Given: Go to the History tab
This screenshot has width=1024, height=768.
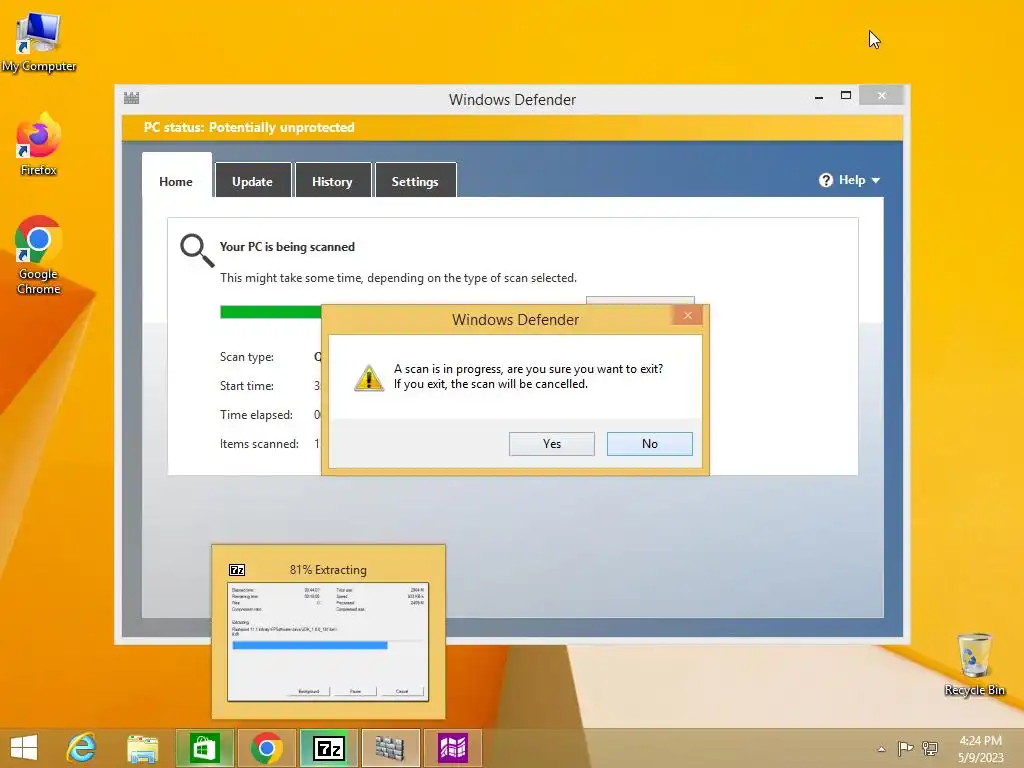Looking at the screenshot, I should click(x=332, y=182).
